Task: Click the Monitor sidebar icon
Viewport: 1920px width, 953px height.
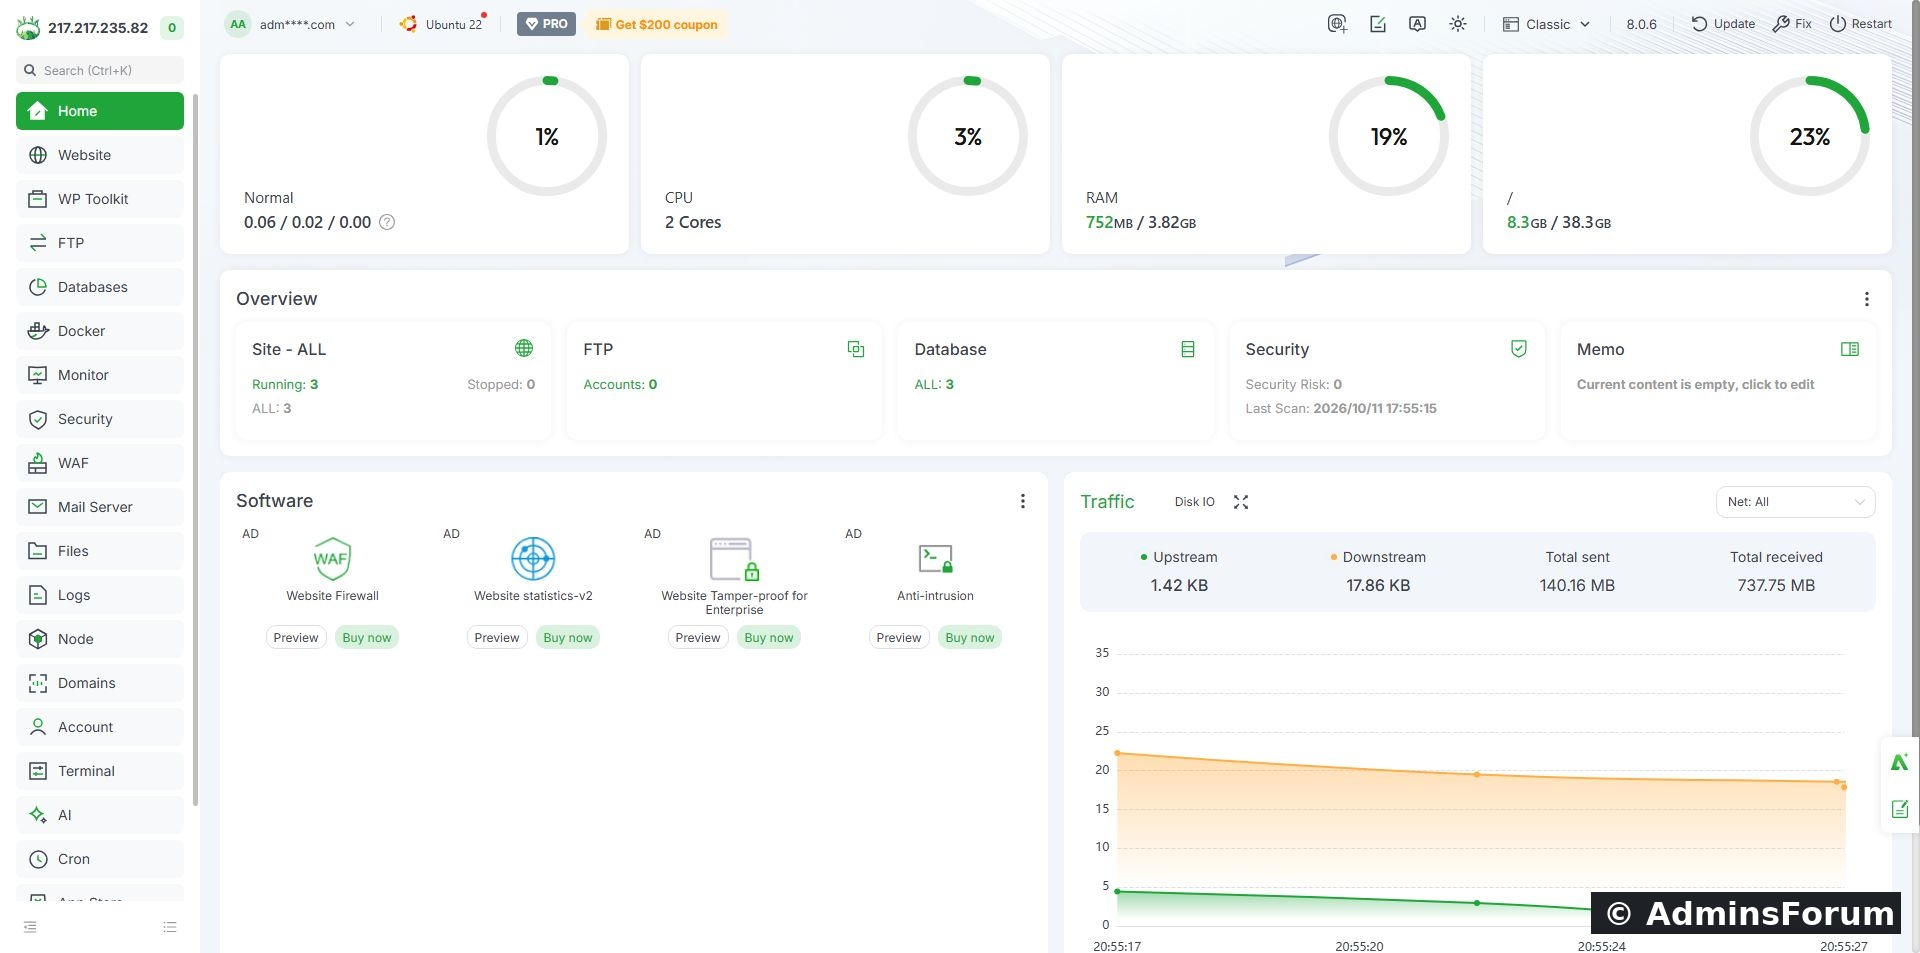Action: pos(38,375)
